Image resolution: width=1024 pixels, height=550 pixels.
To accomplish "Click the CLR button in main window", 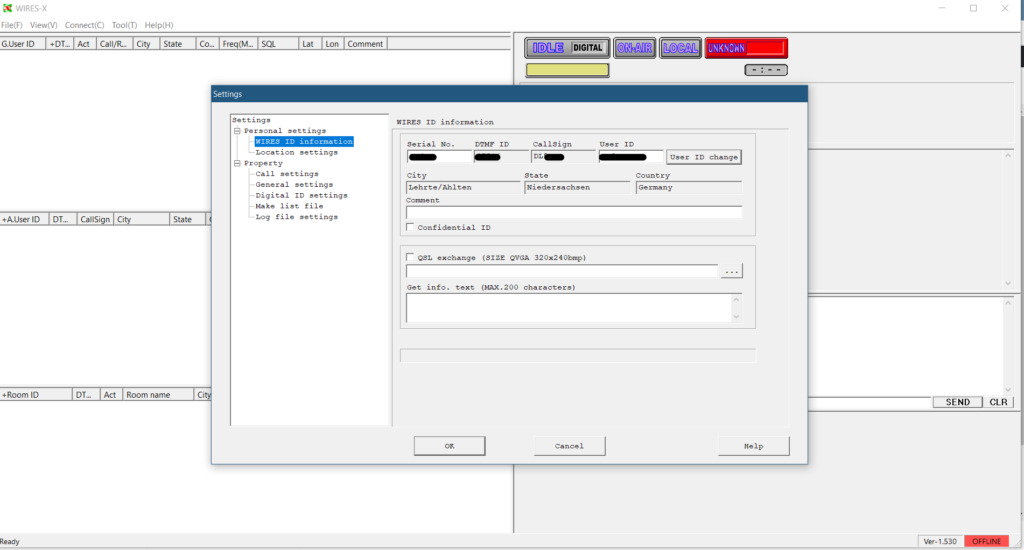I will (x=998, y=402).
